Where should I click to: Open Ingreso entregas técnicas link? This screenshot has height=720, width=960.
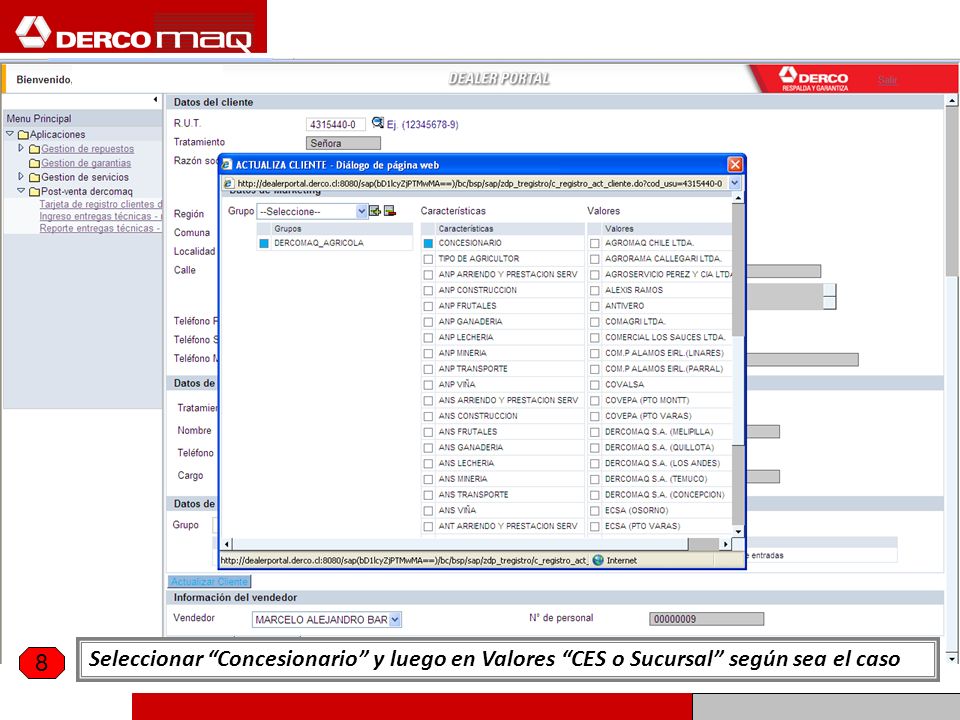[x=100, y=216]
